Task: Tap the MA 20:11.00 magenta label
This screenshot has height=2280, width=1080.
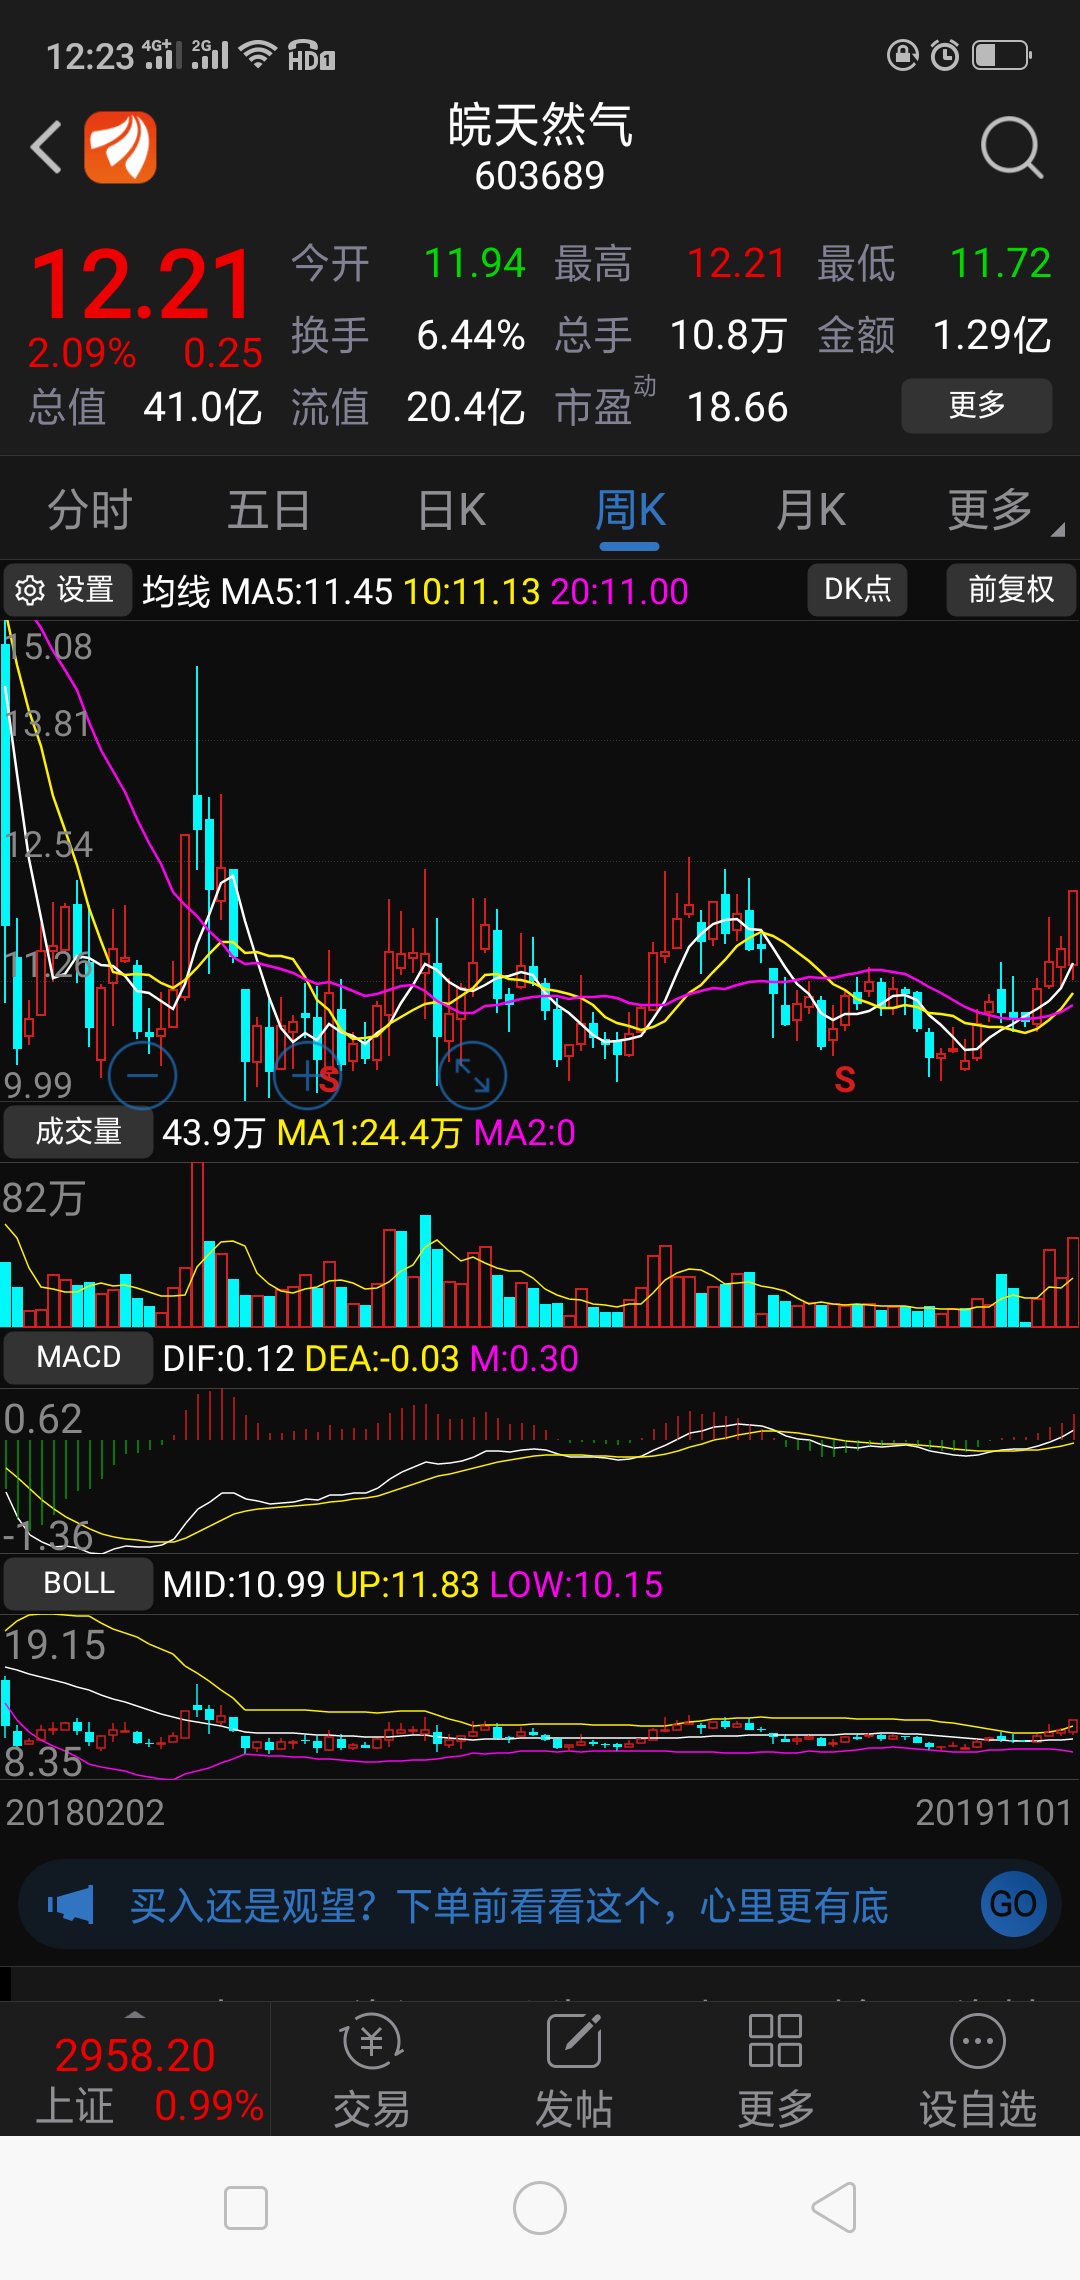Action: point(619,592)
